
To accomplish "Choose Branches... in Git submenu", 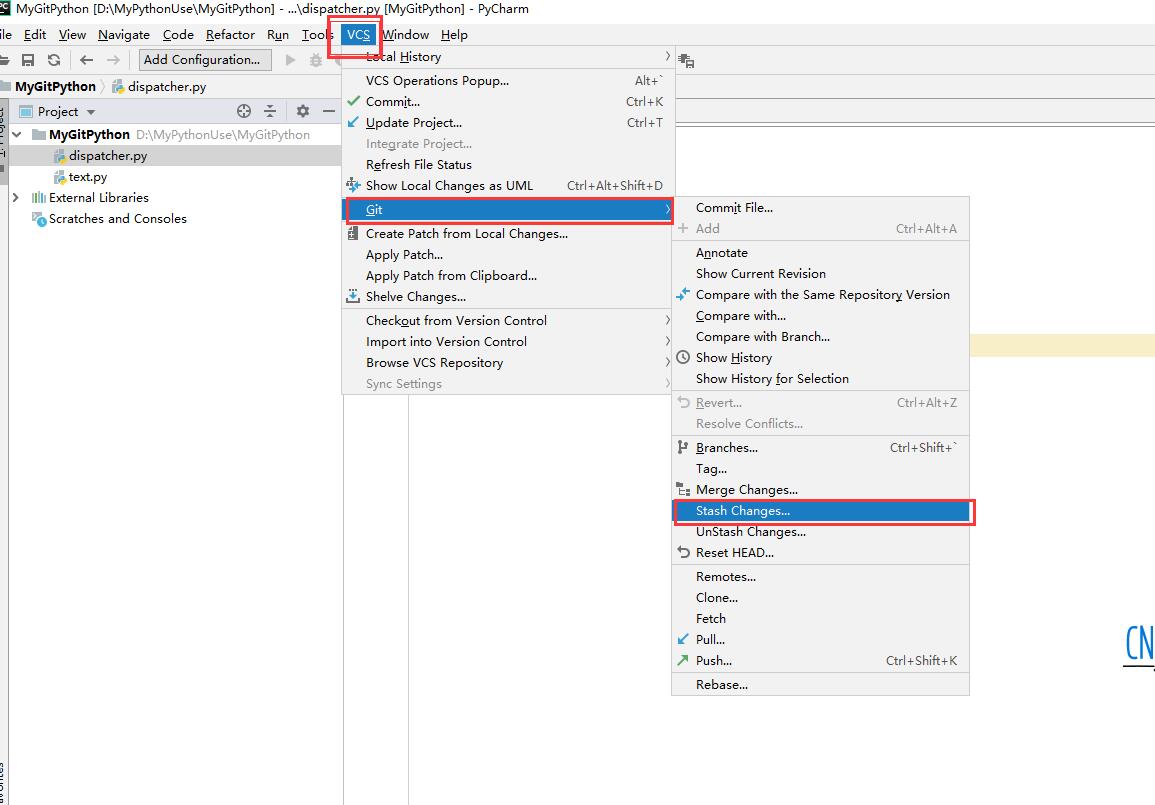I will pos(821,448).
